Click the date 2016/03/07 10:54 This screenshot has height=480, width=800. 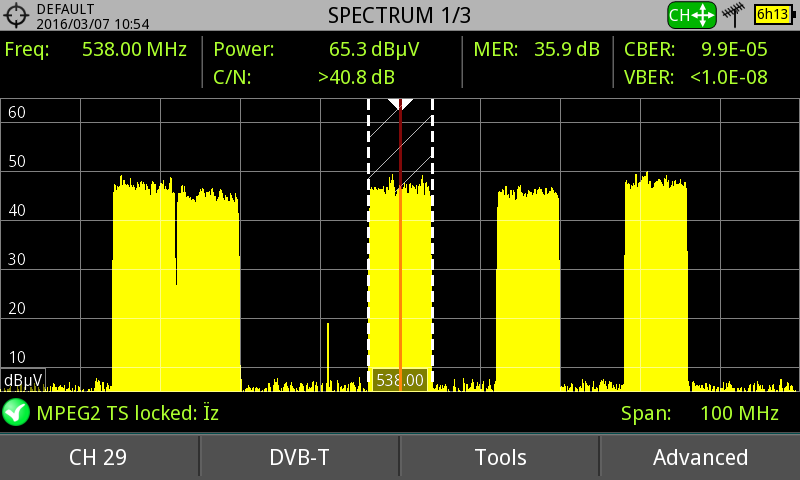[93, 24]
